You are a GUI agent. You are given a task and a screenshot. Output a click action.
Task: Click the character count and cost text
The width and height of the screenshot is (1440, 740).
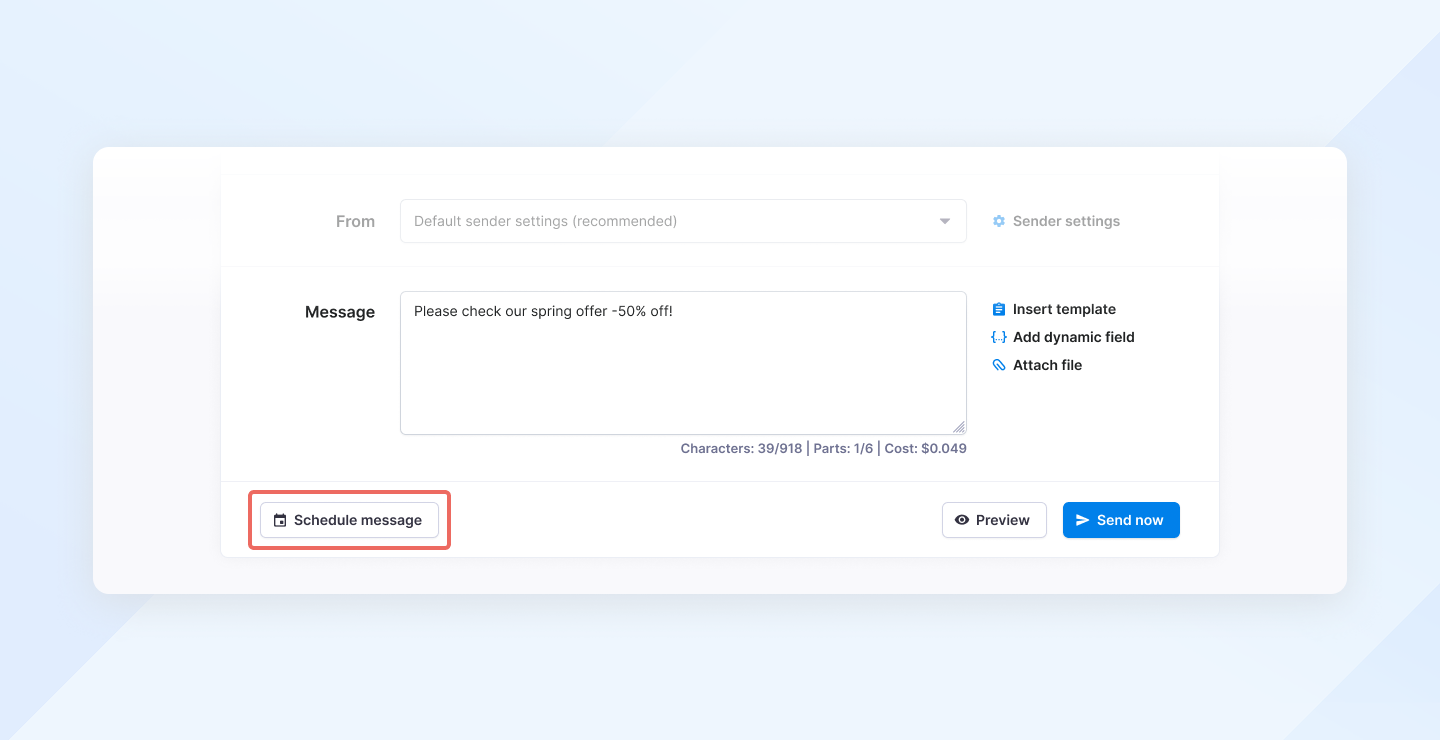point(823,449)
